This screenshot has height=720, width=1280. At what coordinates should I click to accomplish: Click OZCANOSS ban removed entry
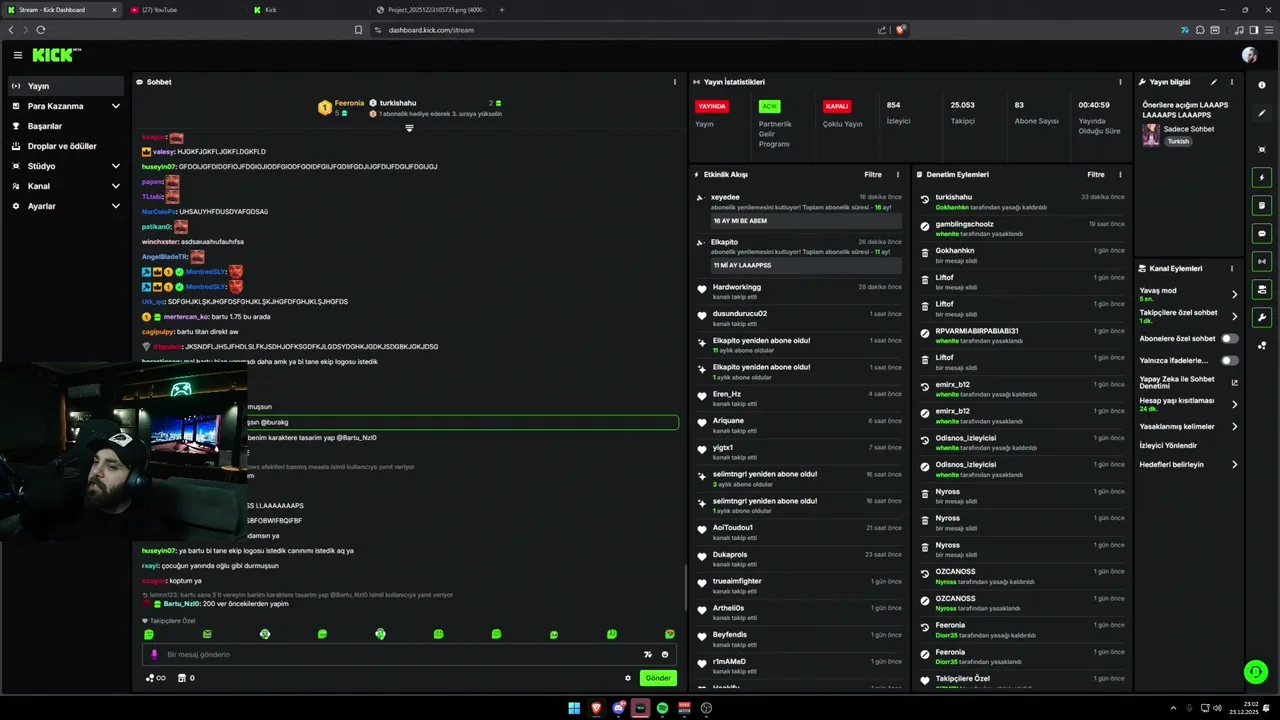click(1021, 576)
